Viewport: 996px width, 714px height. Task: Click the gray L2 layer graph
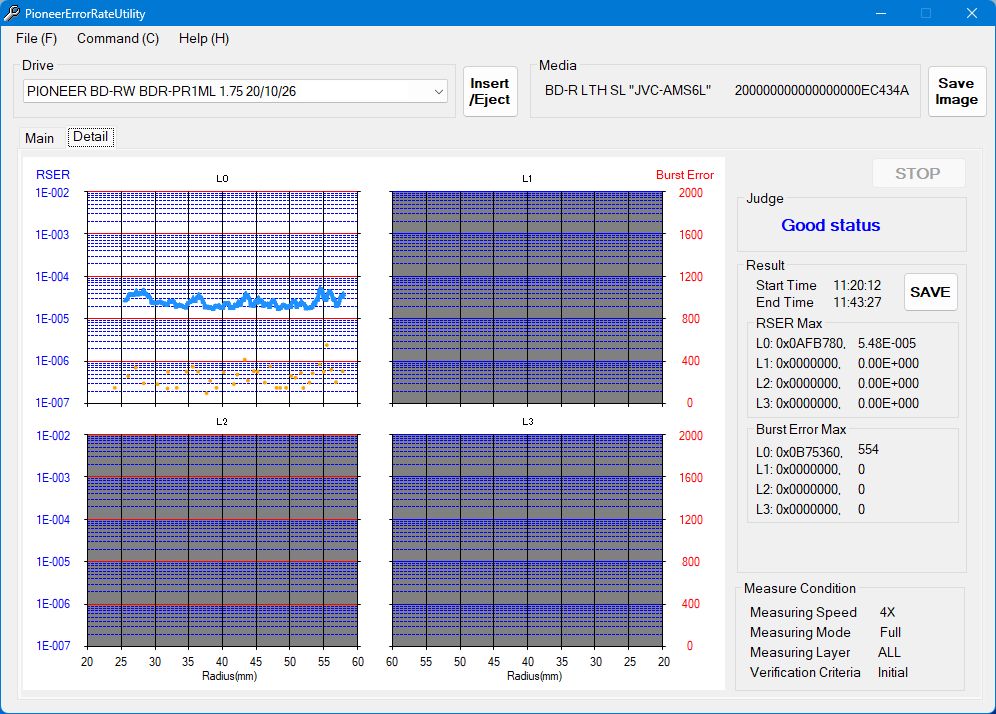point(222,540)
